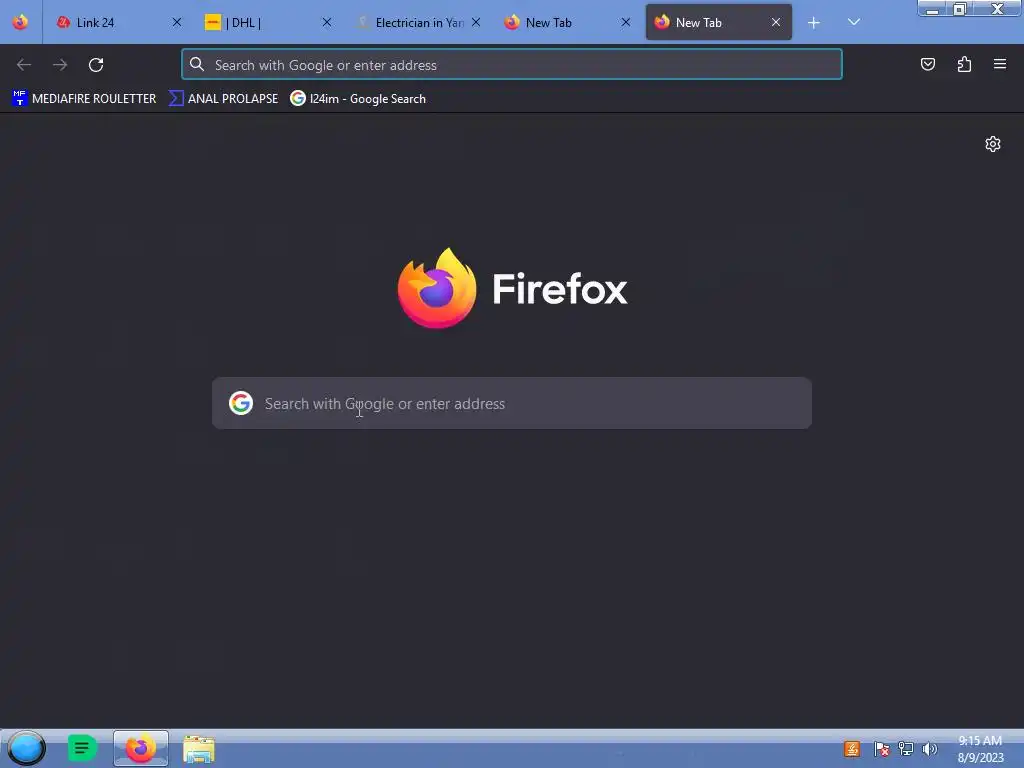Open MEDIAFIRE ROULETTER bookmark
The width and height of the screenshot is (1024, 768).
pos(84,99)
